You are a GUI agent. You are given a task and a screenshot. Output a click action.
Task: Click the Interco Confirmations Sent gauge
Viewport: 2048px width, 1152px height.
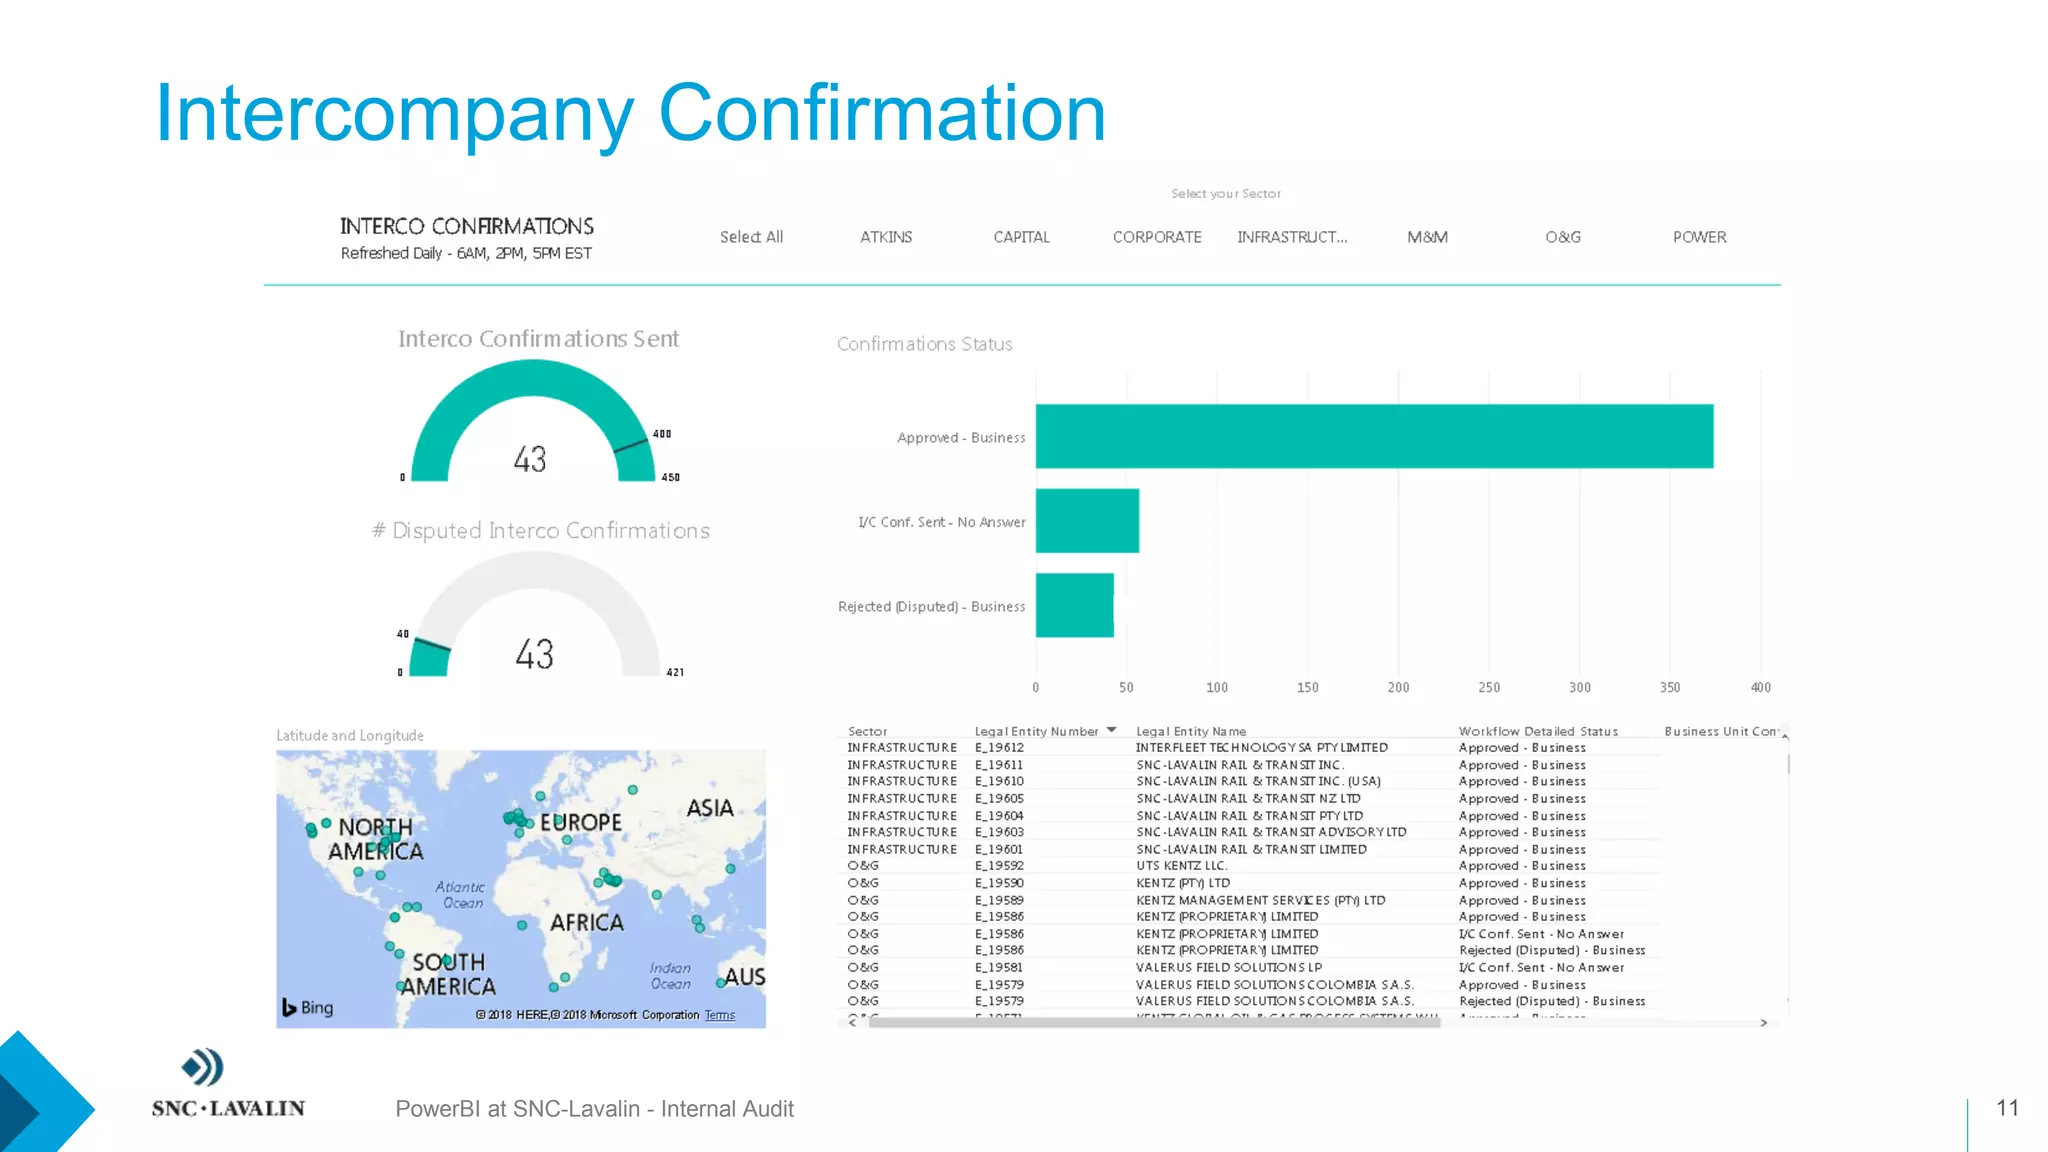pos(533,421)
